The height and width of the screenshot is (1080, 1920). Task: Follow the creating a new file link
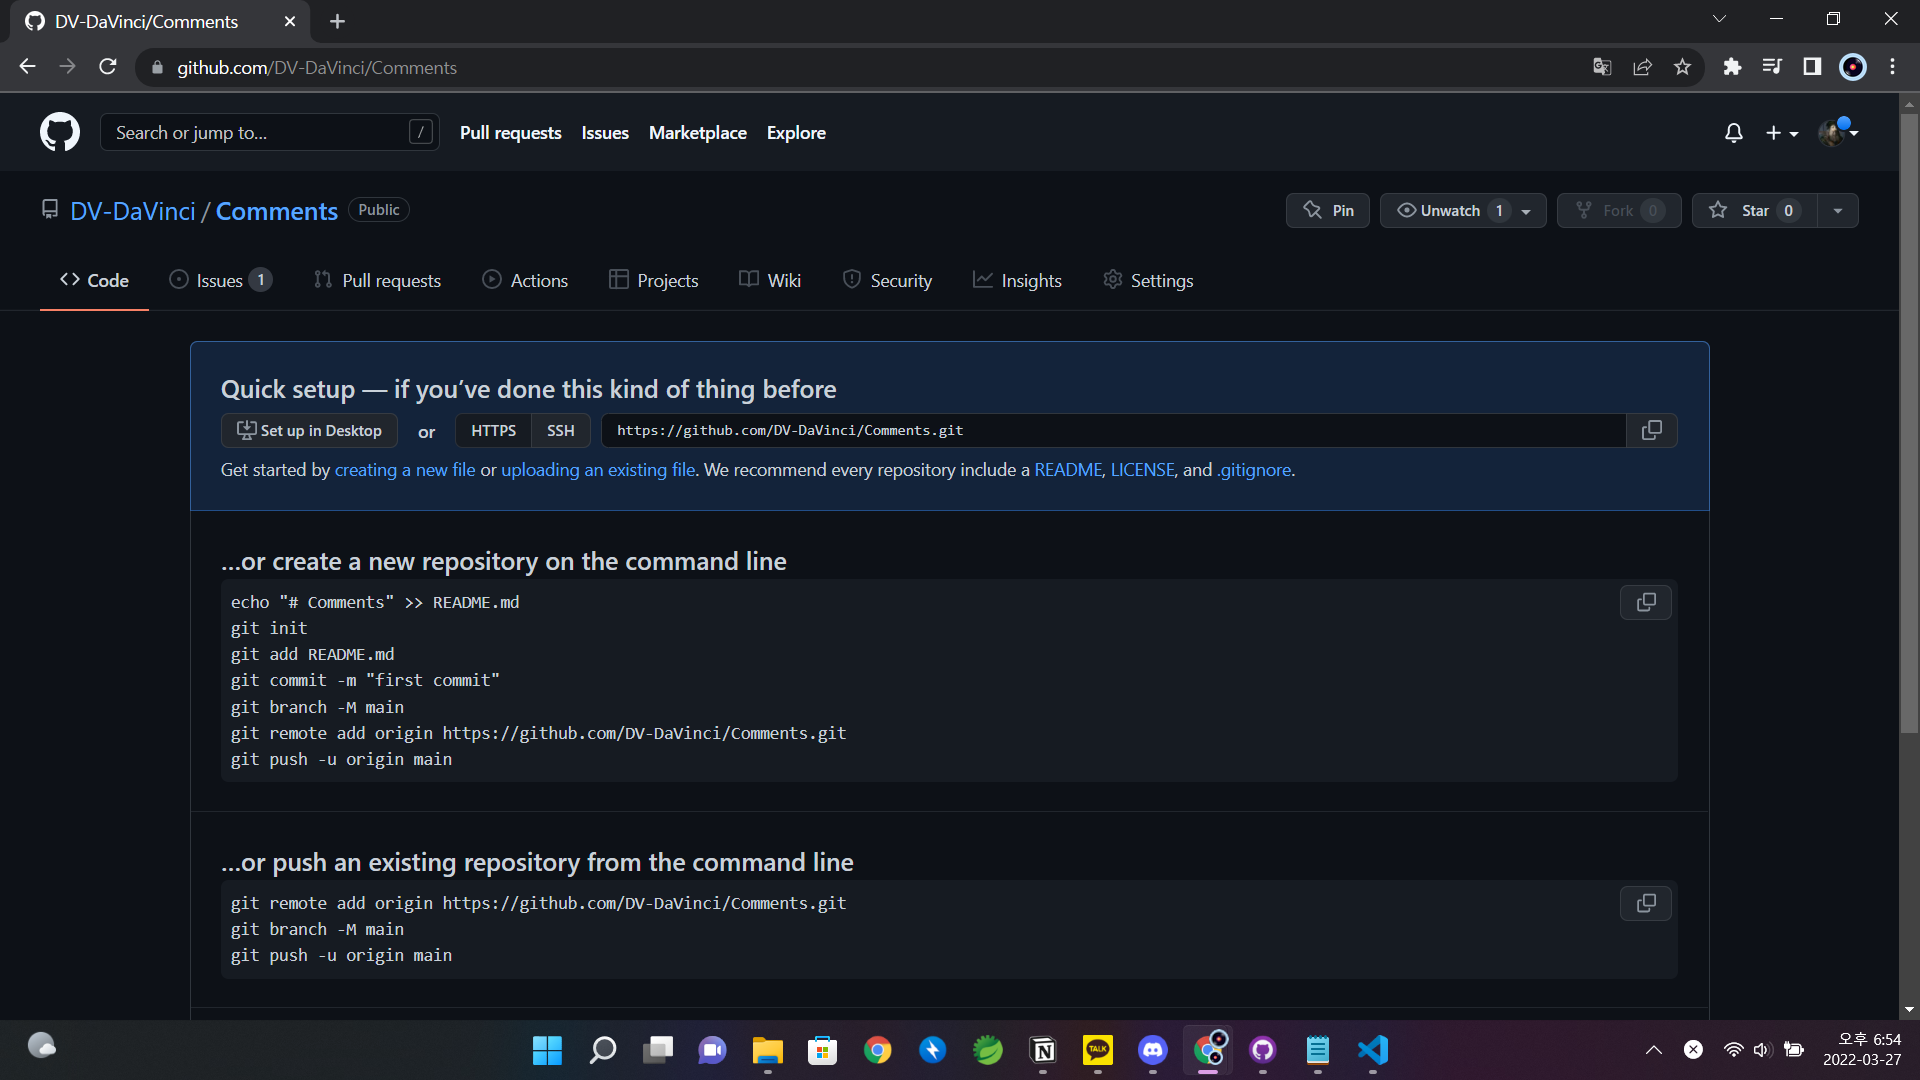point(405,470)
